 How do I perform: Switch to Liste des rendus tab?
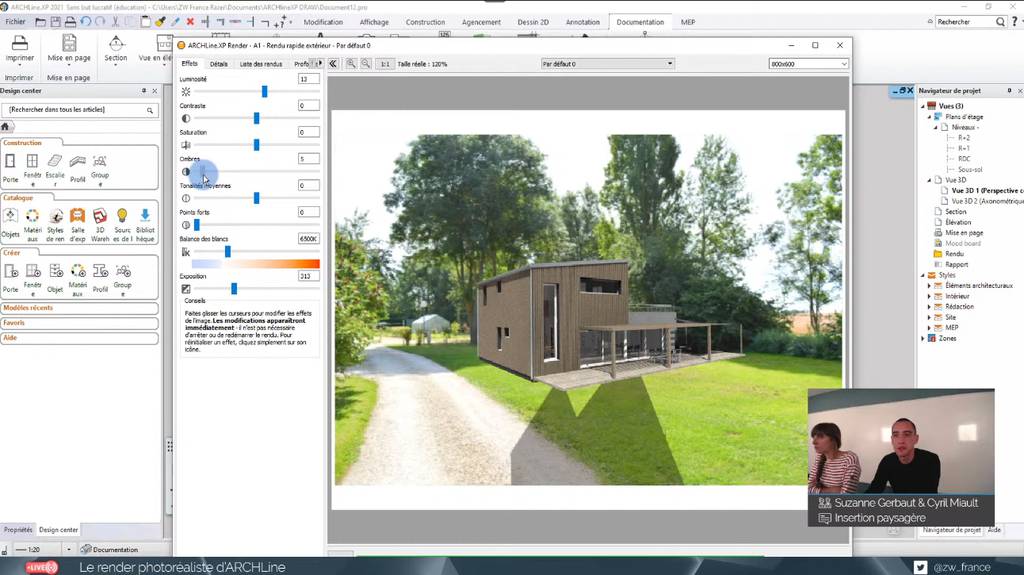click(x=261, y=64)
